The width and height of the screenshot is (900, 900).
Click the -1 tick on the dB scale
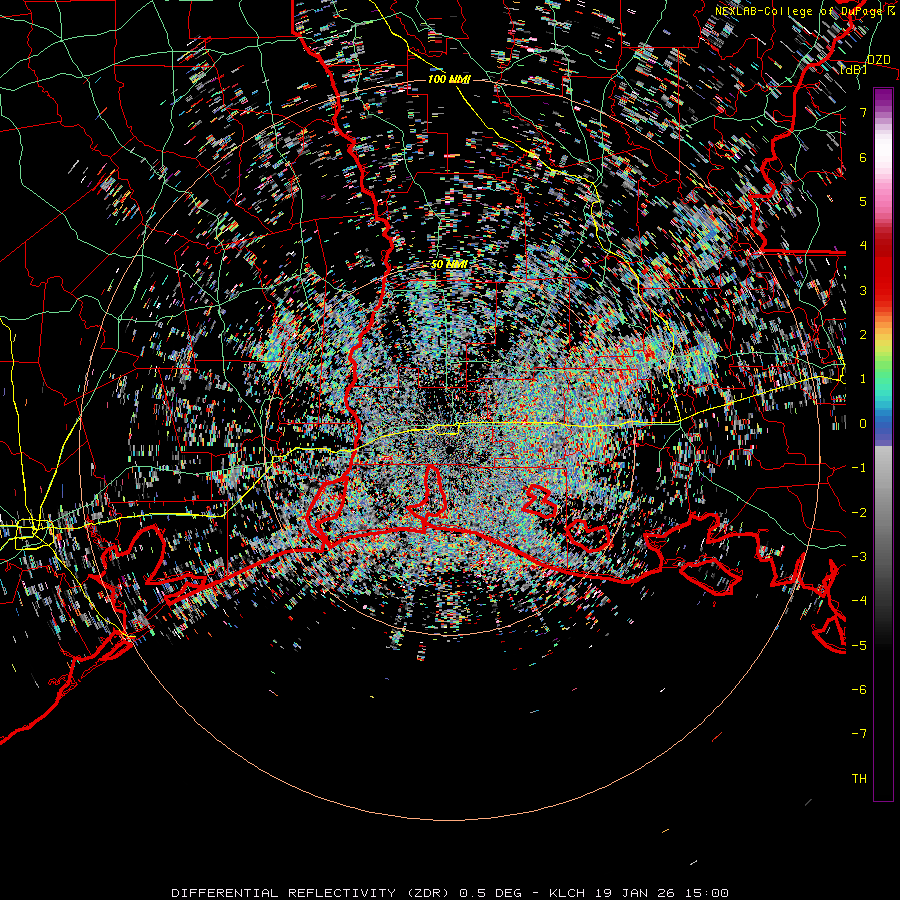[859, 468]
